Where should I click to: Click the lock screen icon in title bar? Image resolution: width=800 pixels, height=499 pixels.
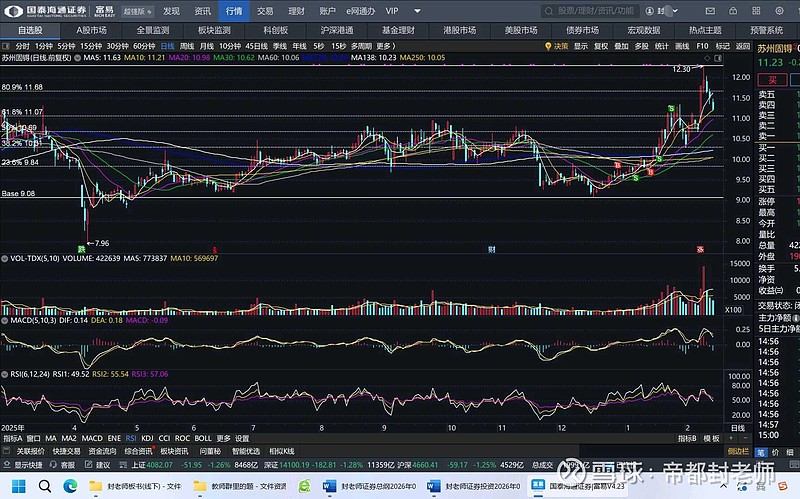click(x=733, y=11)
